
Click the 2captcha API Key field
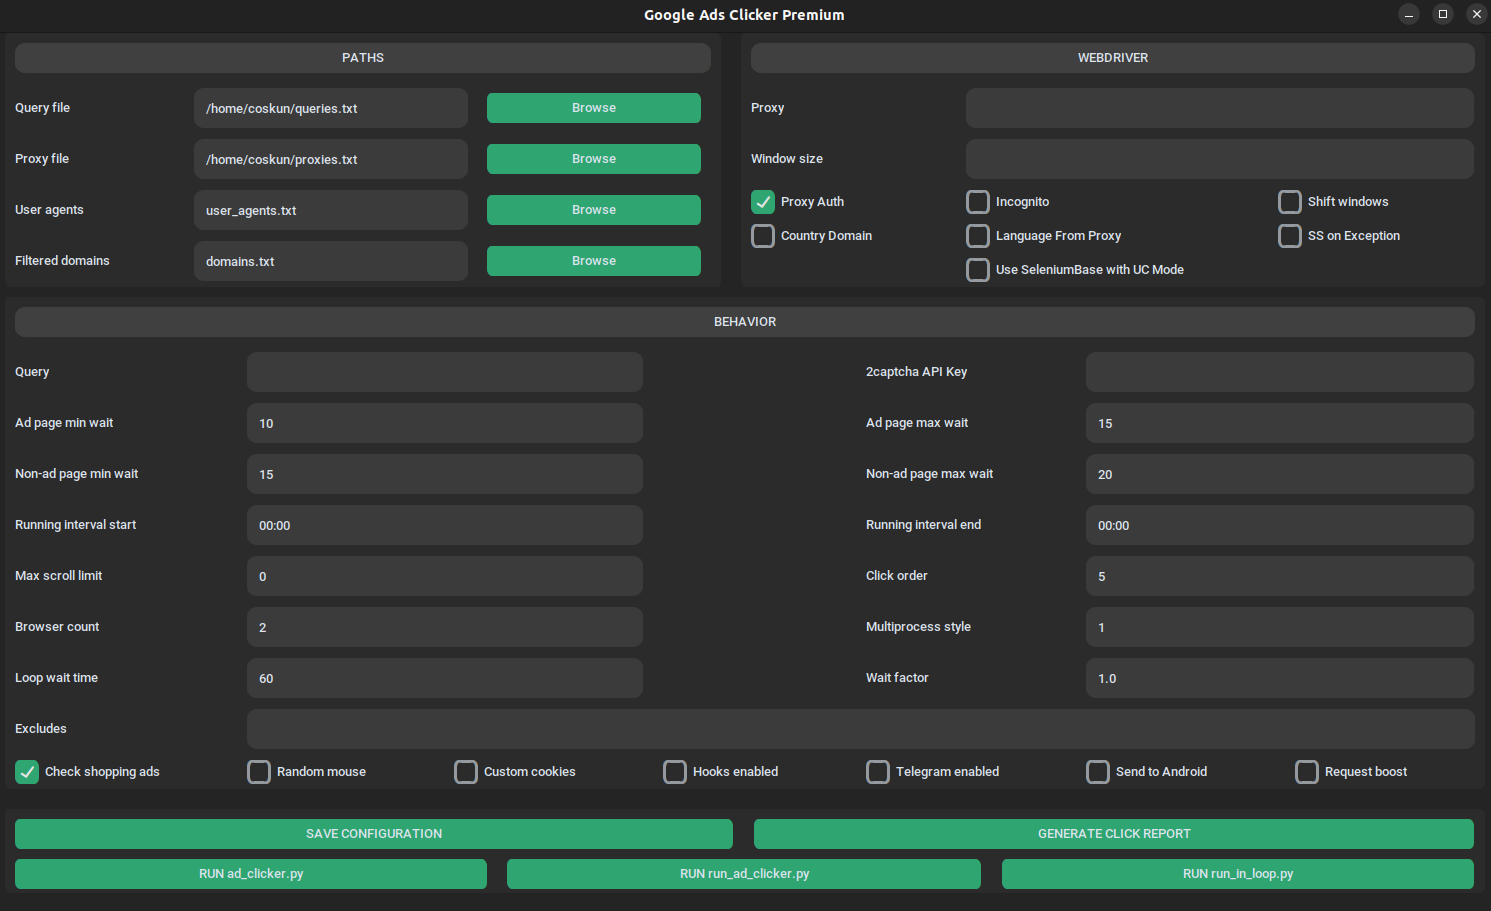coord(1279,371)
